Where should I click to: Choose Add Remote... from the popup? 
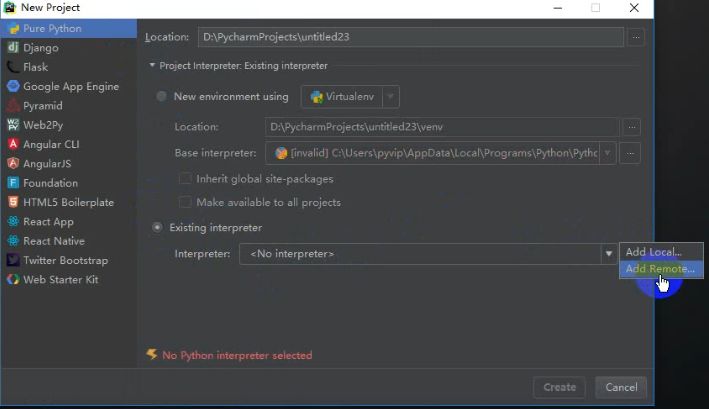(x=661, y=269)
